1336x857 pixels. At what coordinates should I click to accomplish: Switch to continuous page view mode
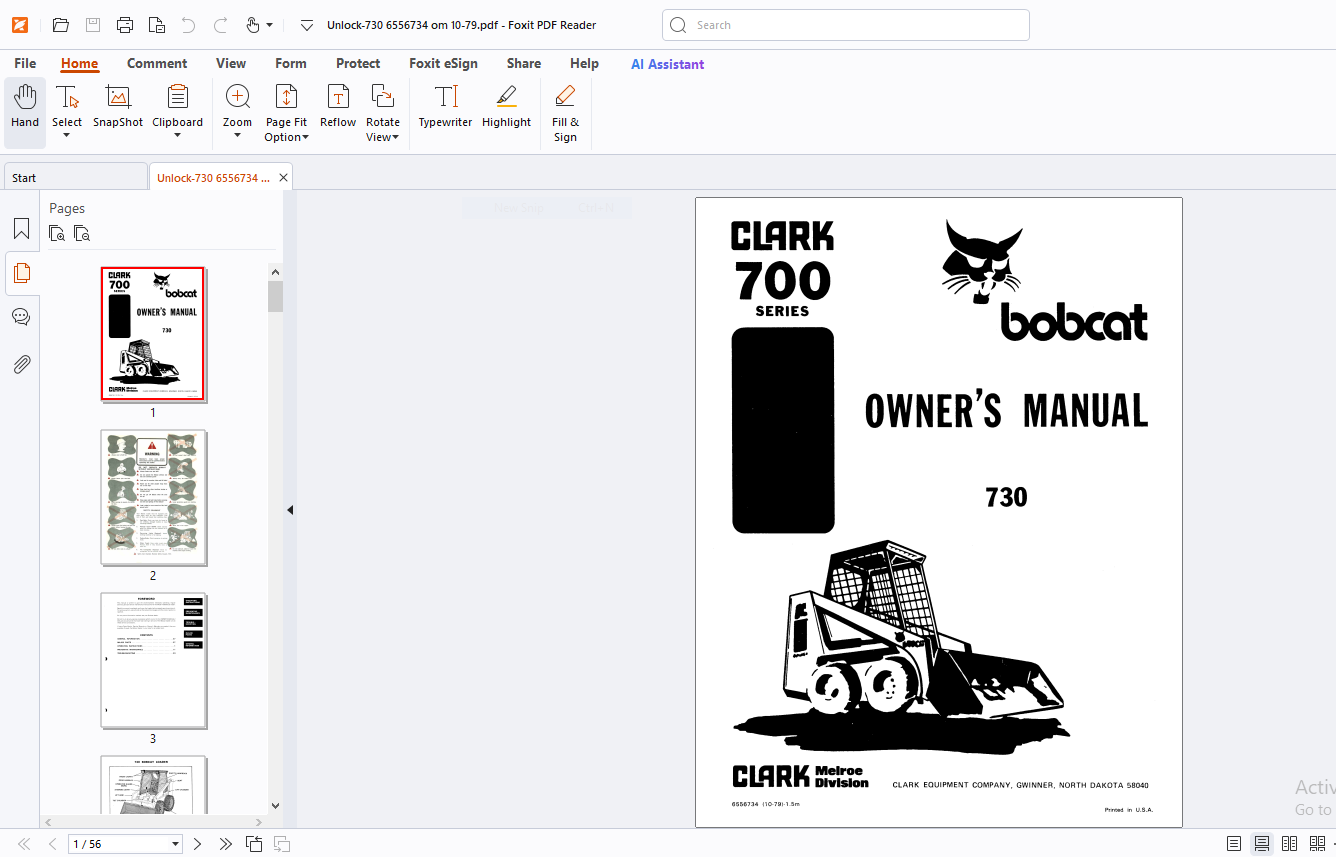pos(1262,844)
